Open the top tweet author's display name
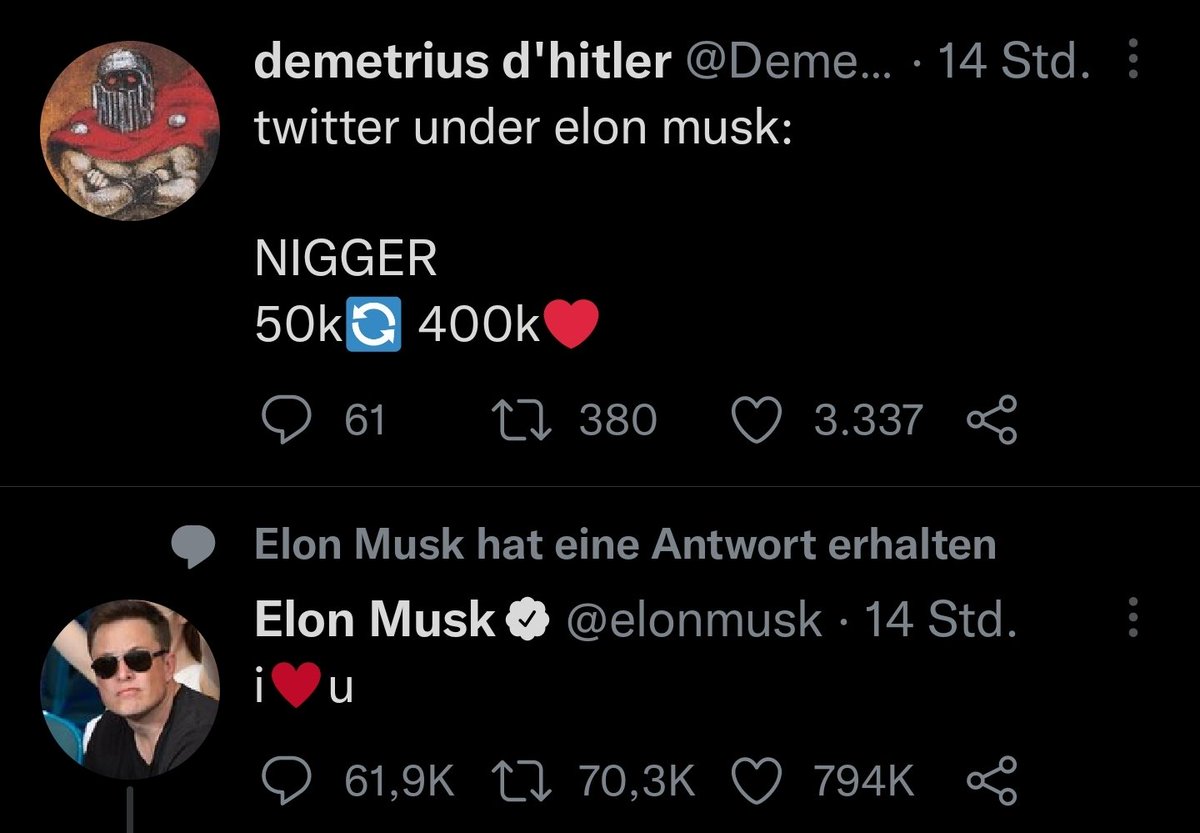This screenshot has width=1200, height=833. click(x=462, y=62)
